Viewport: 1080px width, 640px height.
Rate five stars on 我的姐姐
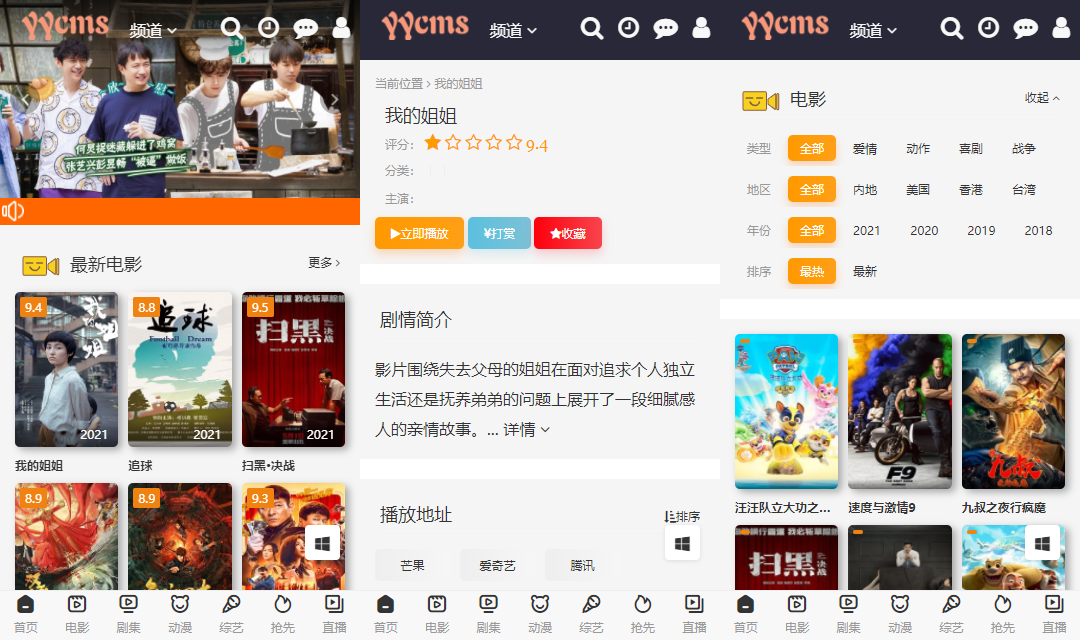click(x=514, y=143)
